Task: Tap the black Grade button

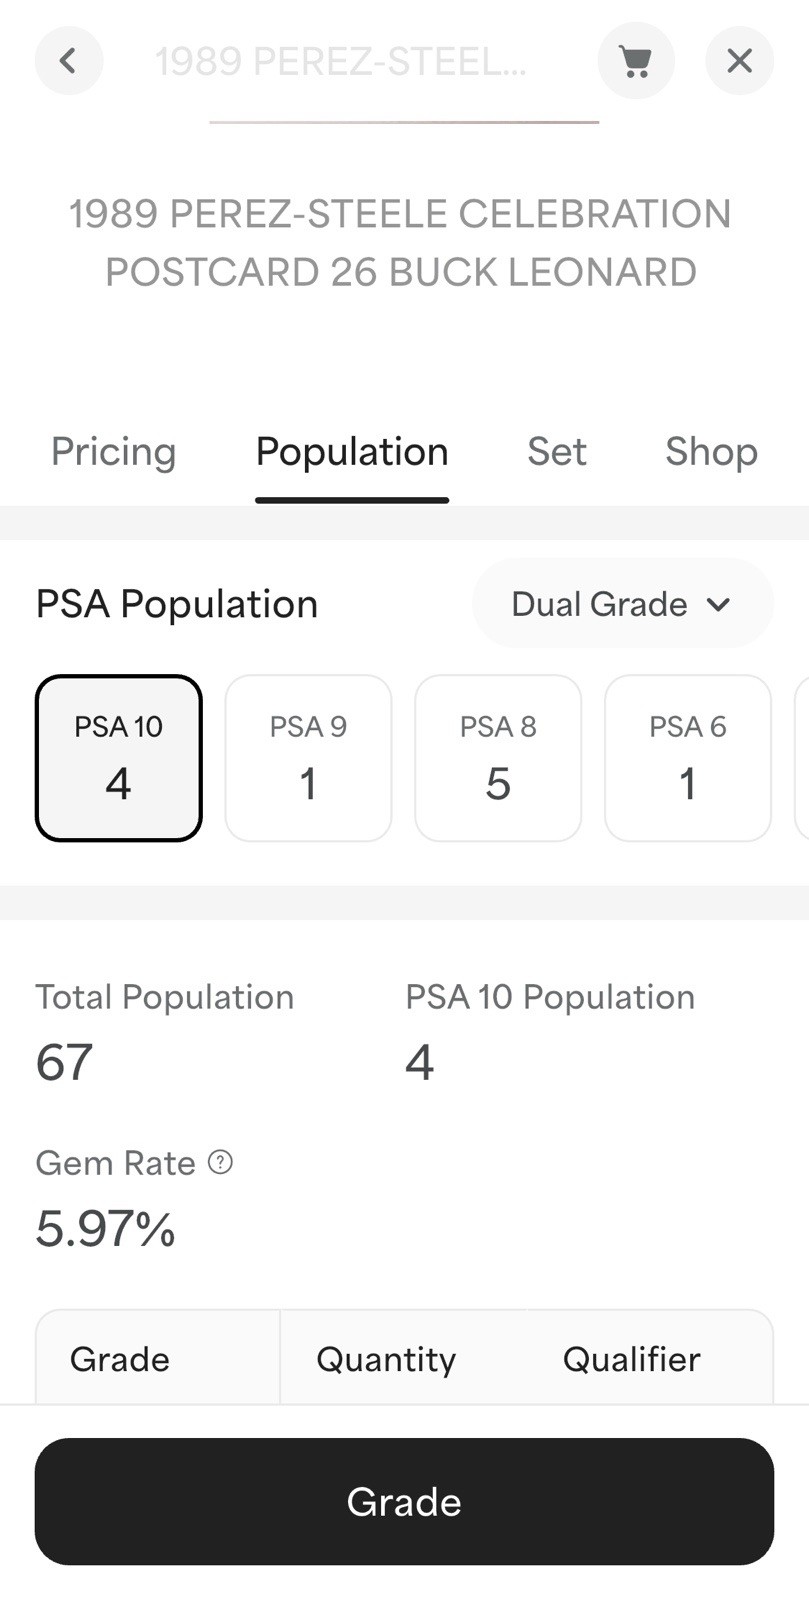Action: click(x=404, y=1502)
